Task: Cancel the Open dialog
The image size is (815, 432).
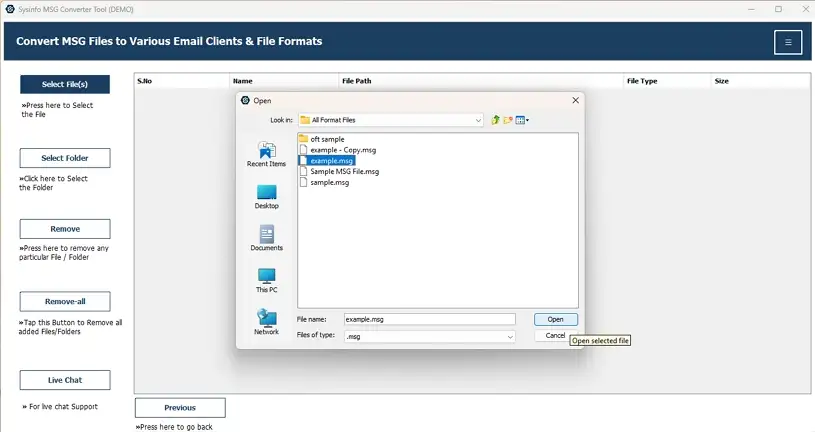Action: 555,335
